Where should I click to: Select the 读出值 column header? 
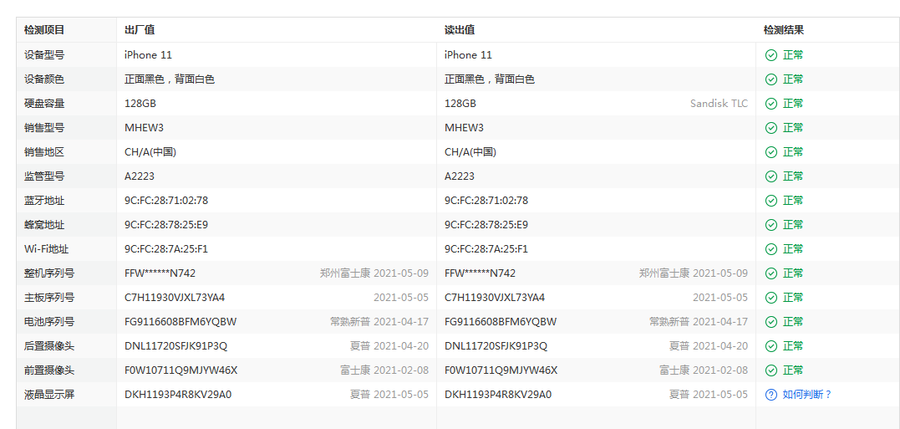tap(459, 30)
